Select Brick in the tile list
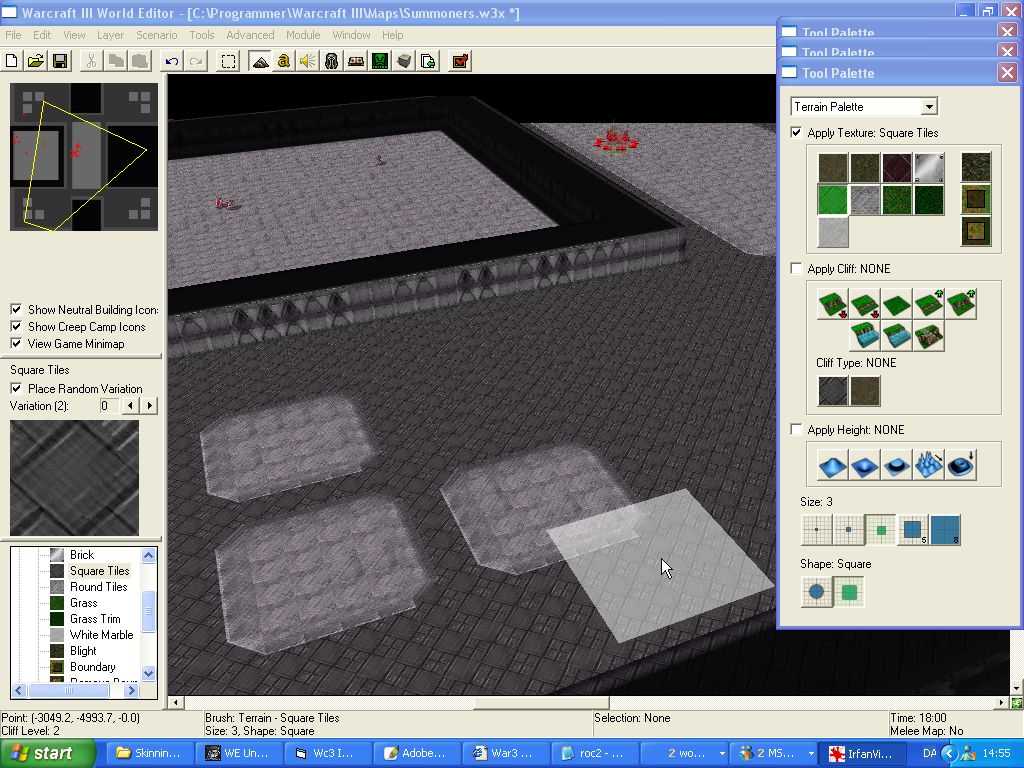This screenshot has width=1024, height=768. coord(82,554)
